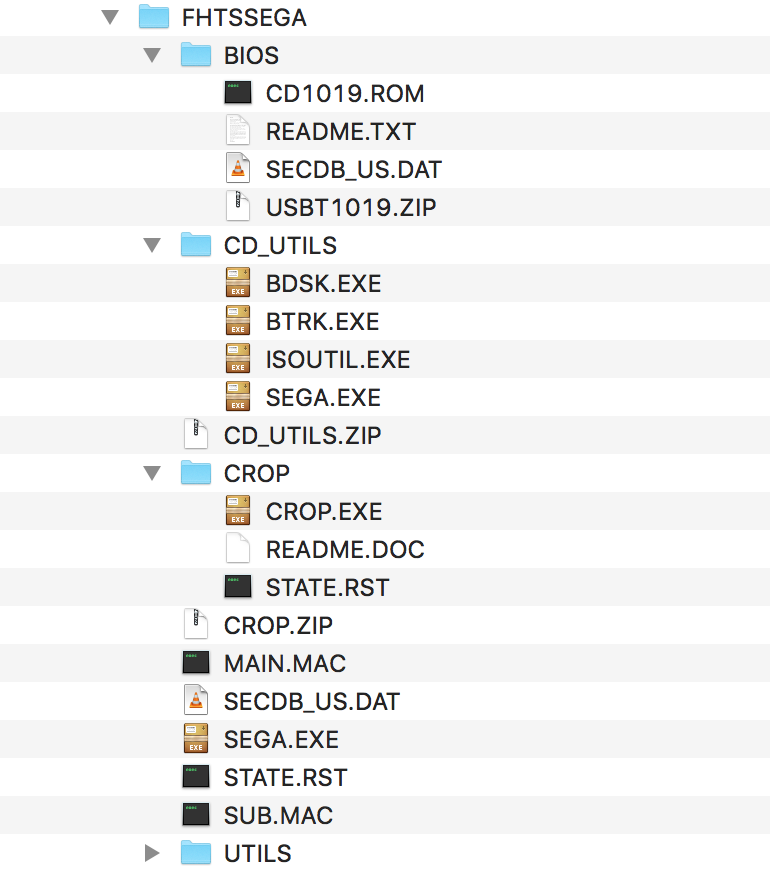770x870 pixels.
Task: Select the CD_UTILS.ZIP file name
Action: pos(302,436)
